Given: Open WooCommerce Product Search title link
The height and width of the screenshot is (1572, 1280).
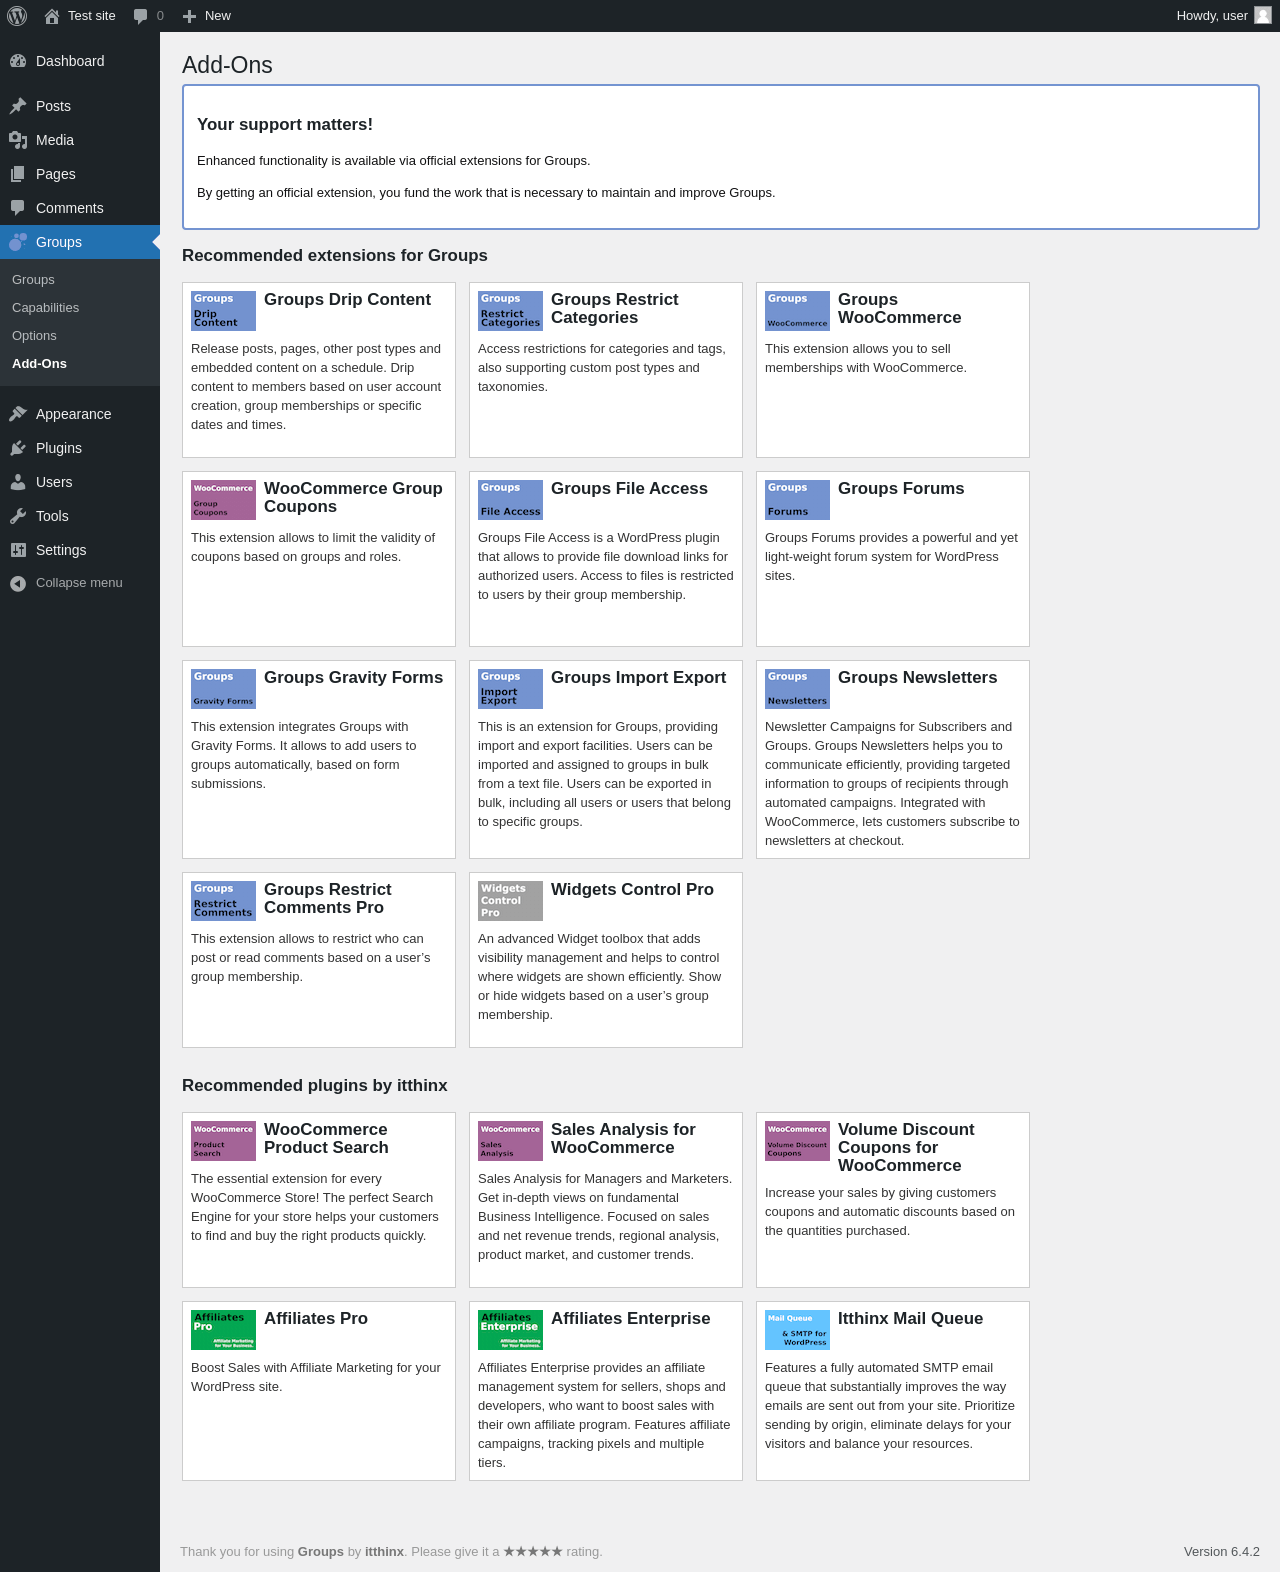Looking at the screenshot, I should click(326, 1139).
